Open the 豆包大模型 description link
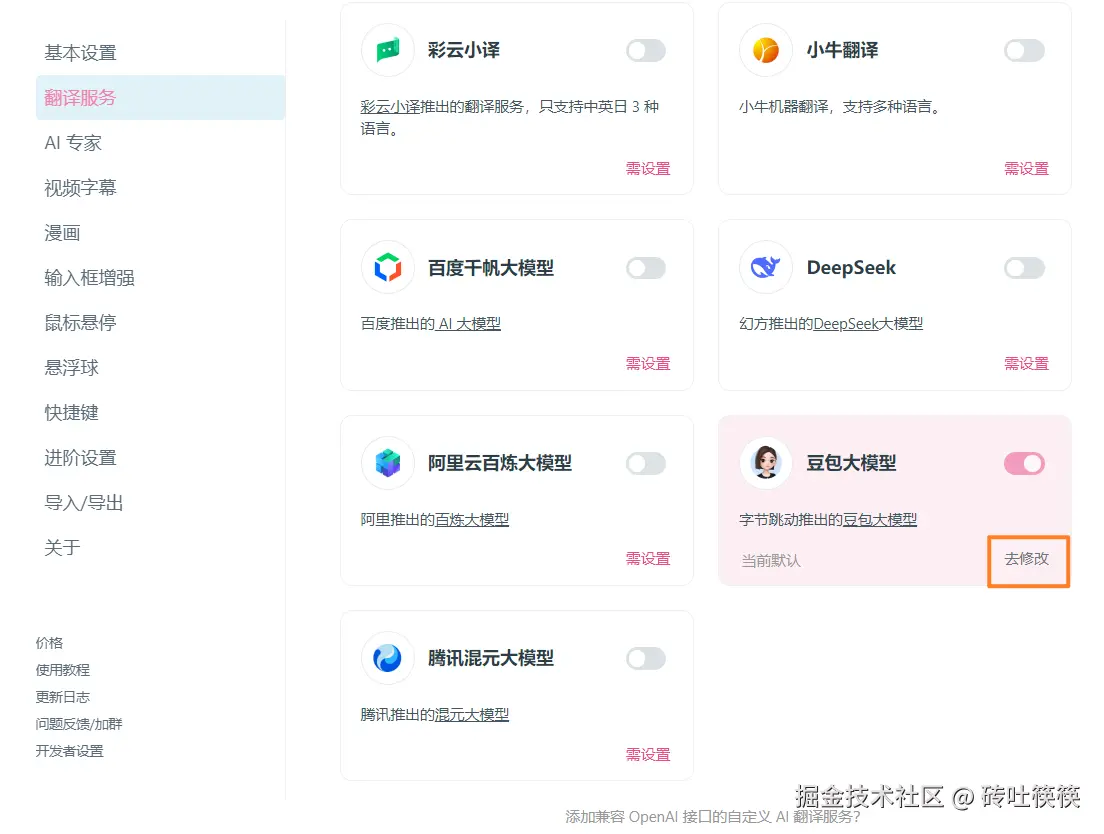The width and height of the screenshot is (1104, 834). (x=879, y=519)
